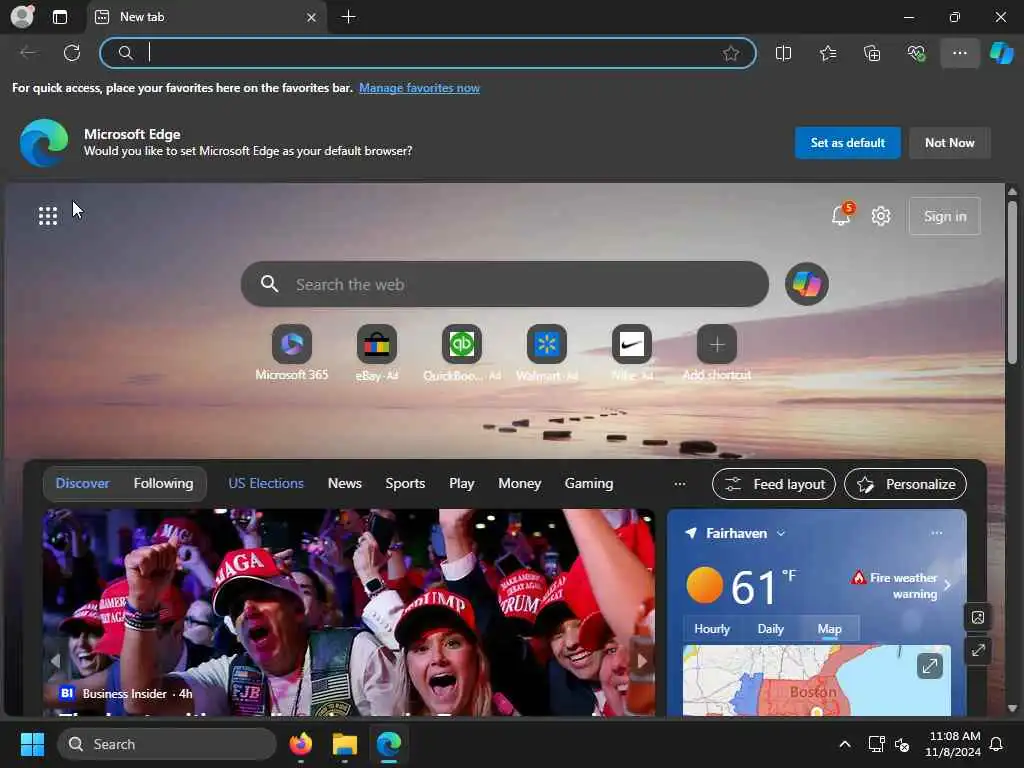1024x768 pixels.
Task: Open the eBay shortcut tile
Action: click(377, 353)
